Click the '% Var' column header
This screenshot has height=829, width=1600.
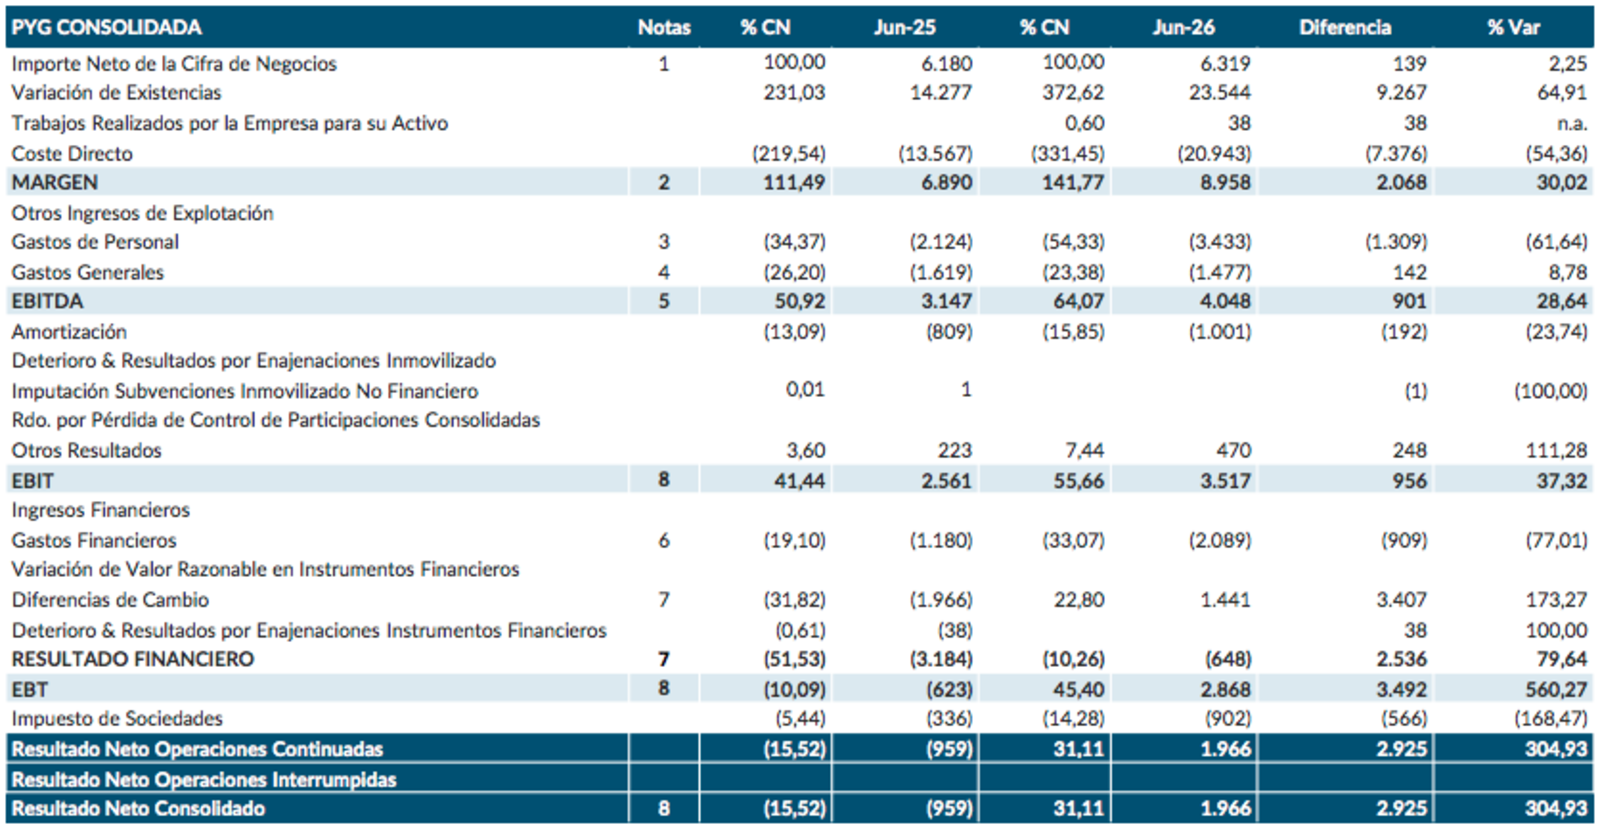(x=1513, y=28)
